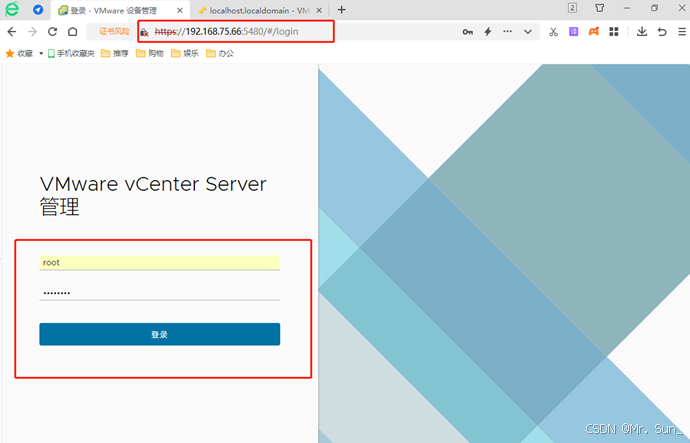Click the undo closed tab icon

(x=662, y=32)
